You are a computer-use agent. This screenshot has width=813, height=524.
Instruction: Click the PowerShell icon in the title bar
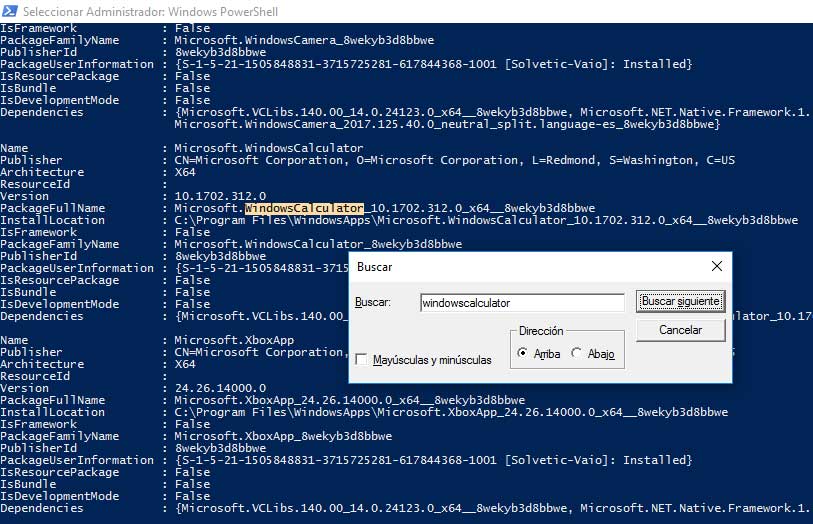click(10, 11)
